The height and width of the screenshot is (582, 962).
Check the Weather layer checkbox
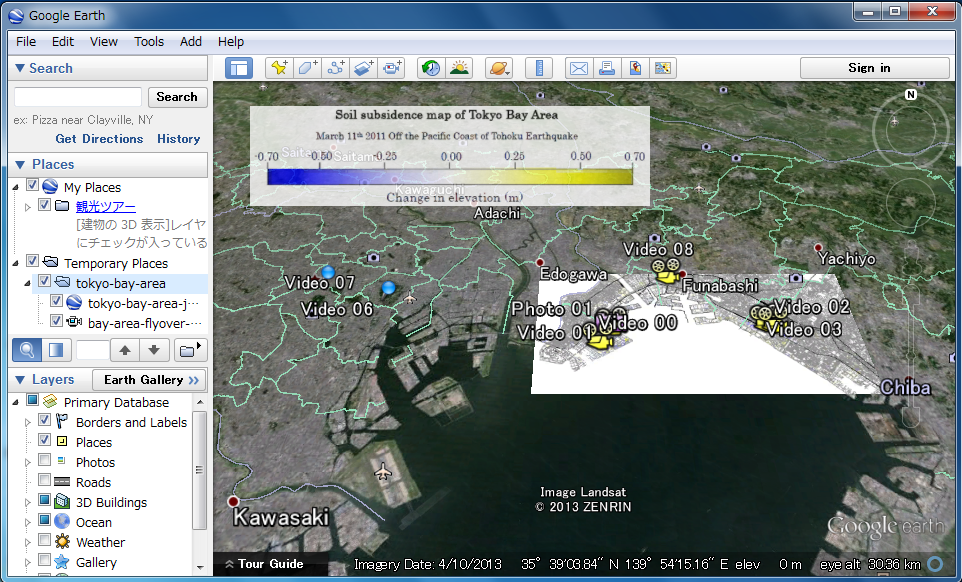[45, 542]
